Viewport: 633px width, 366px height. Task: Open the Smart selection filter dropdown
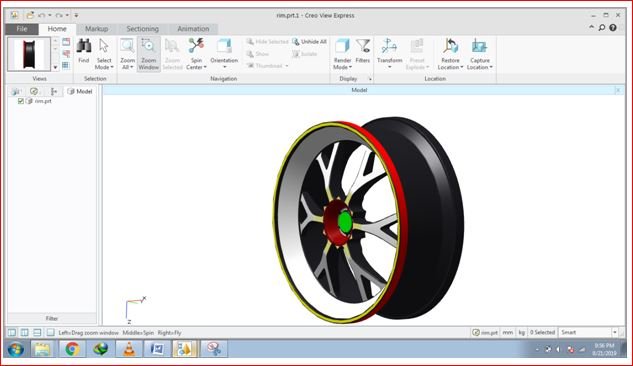click(x=614, y=333)
